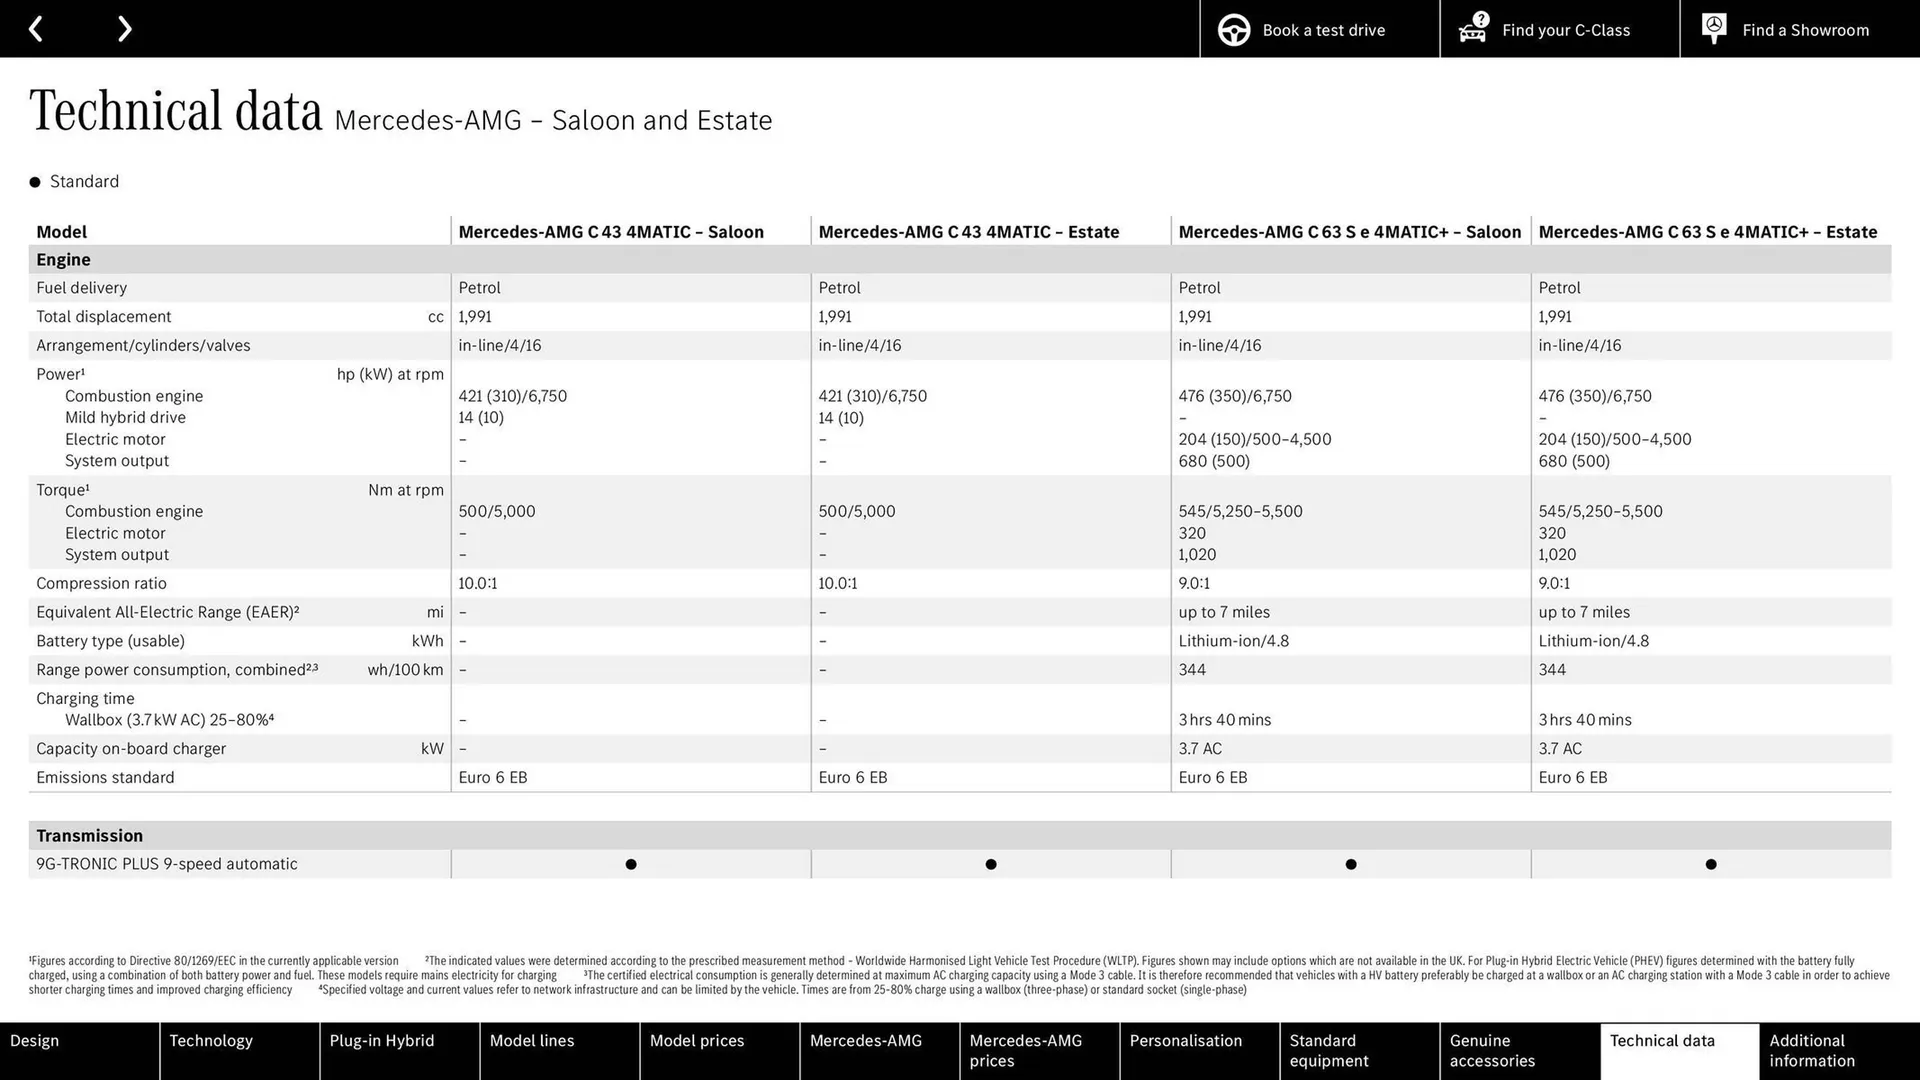Switch to the Personalisation tab
Image resolution: width=1920 pixels, height=1080 pixels.
[x=1186, y=1040]
